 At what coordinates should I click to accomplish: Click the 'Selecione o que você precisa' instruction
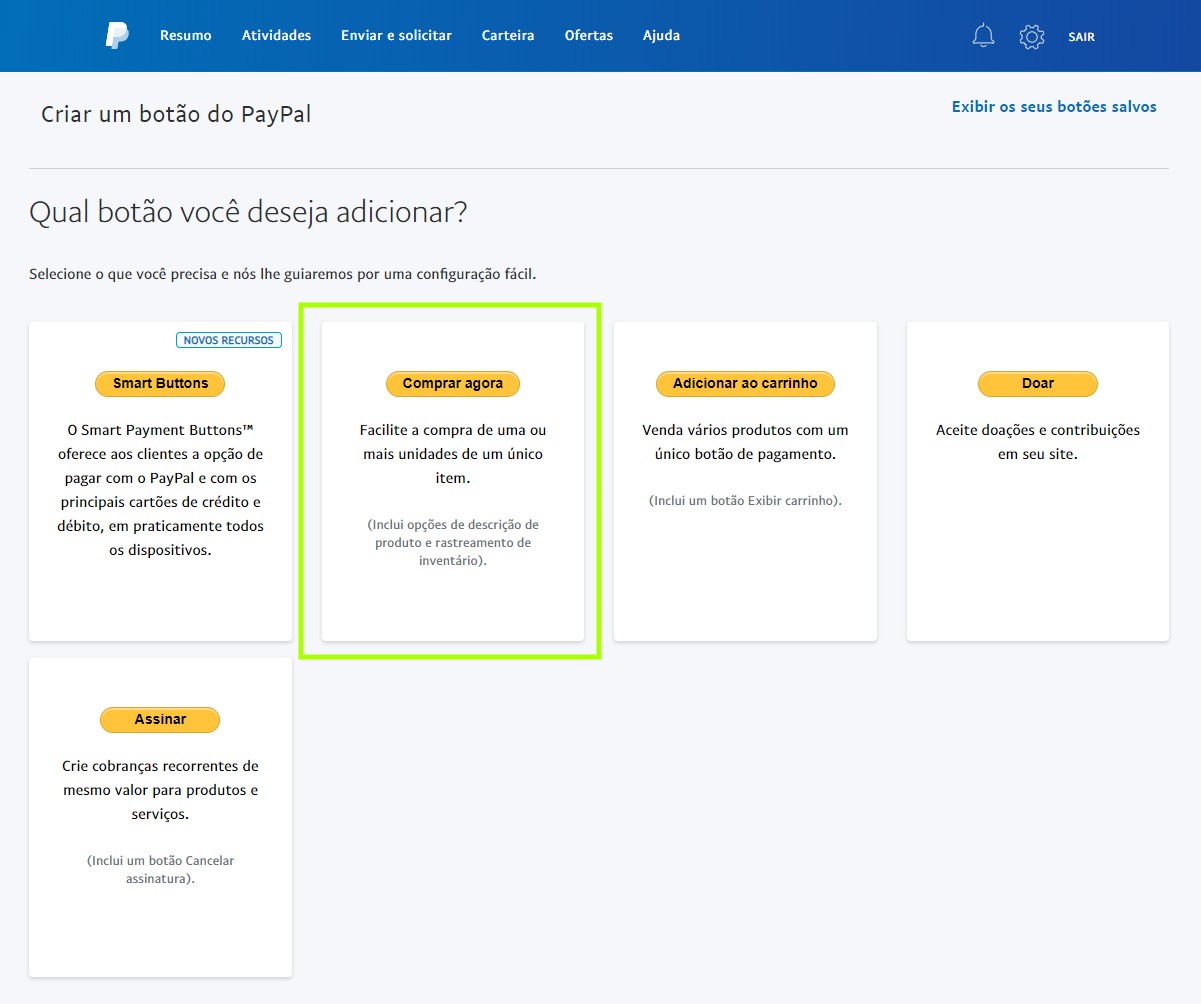click(283, 274)
